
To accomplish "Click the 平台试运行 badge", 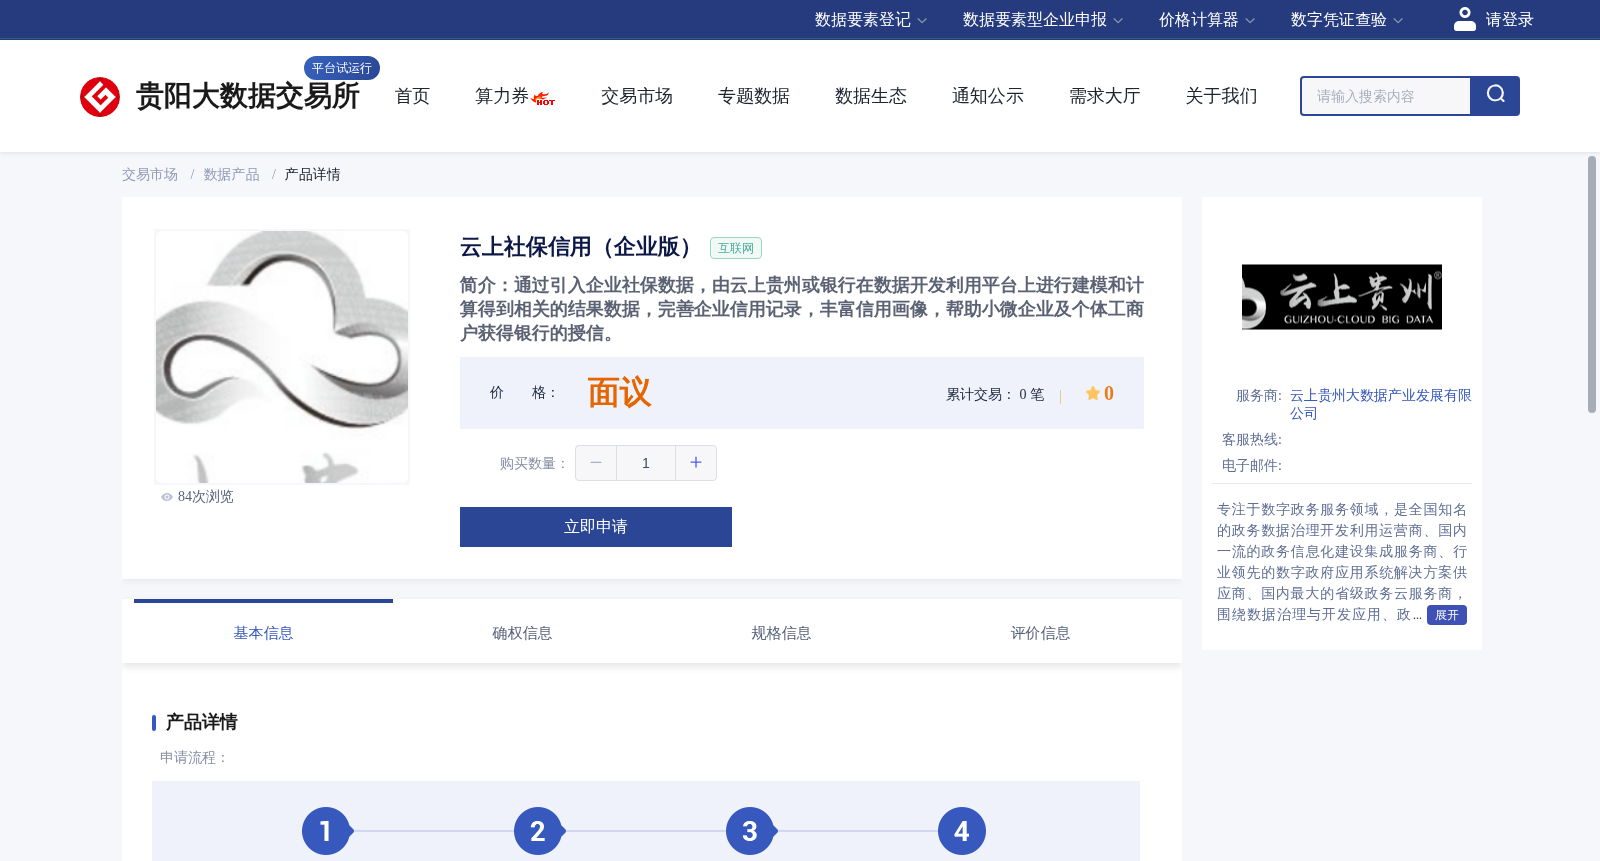I will 342,68.
